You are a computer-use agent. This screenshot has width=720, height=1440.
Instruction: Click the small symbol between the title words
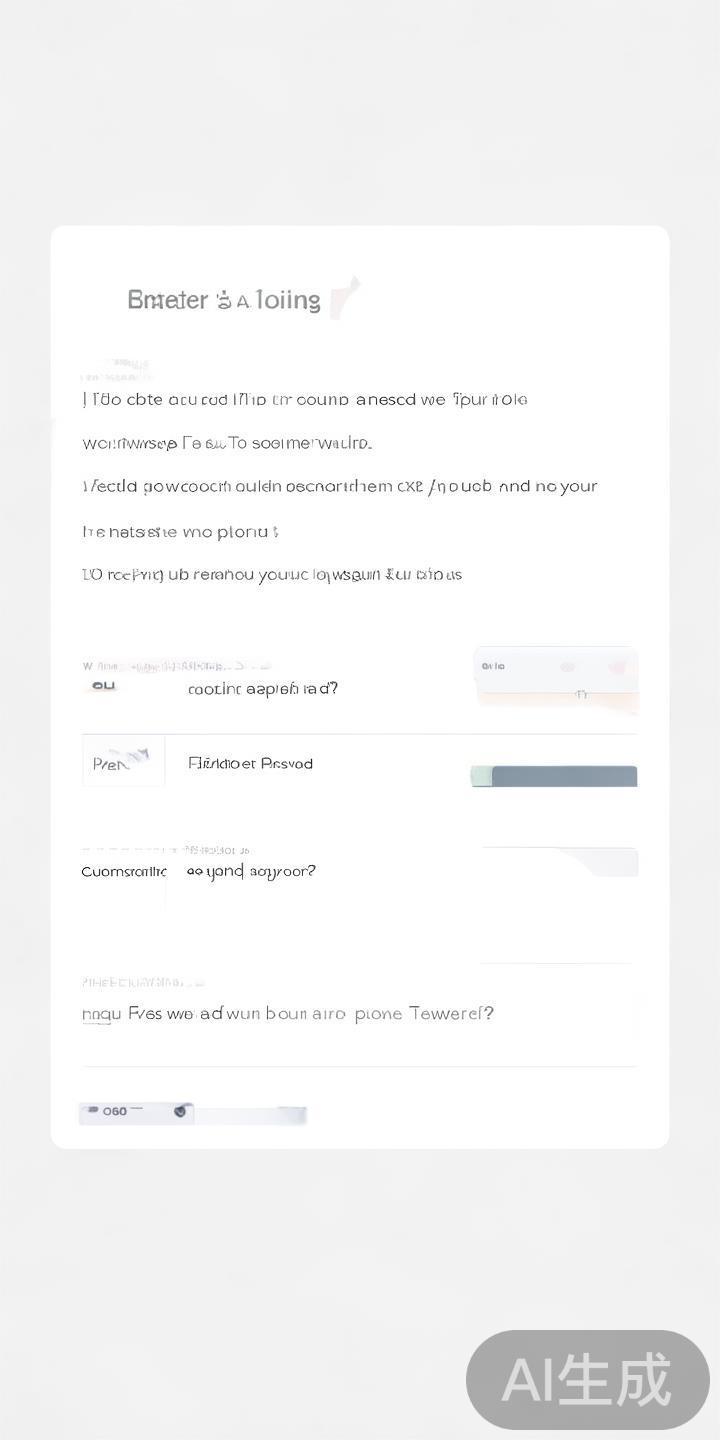click(x=224, y=299)
